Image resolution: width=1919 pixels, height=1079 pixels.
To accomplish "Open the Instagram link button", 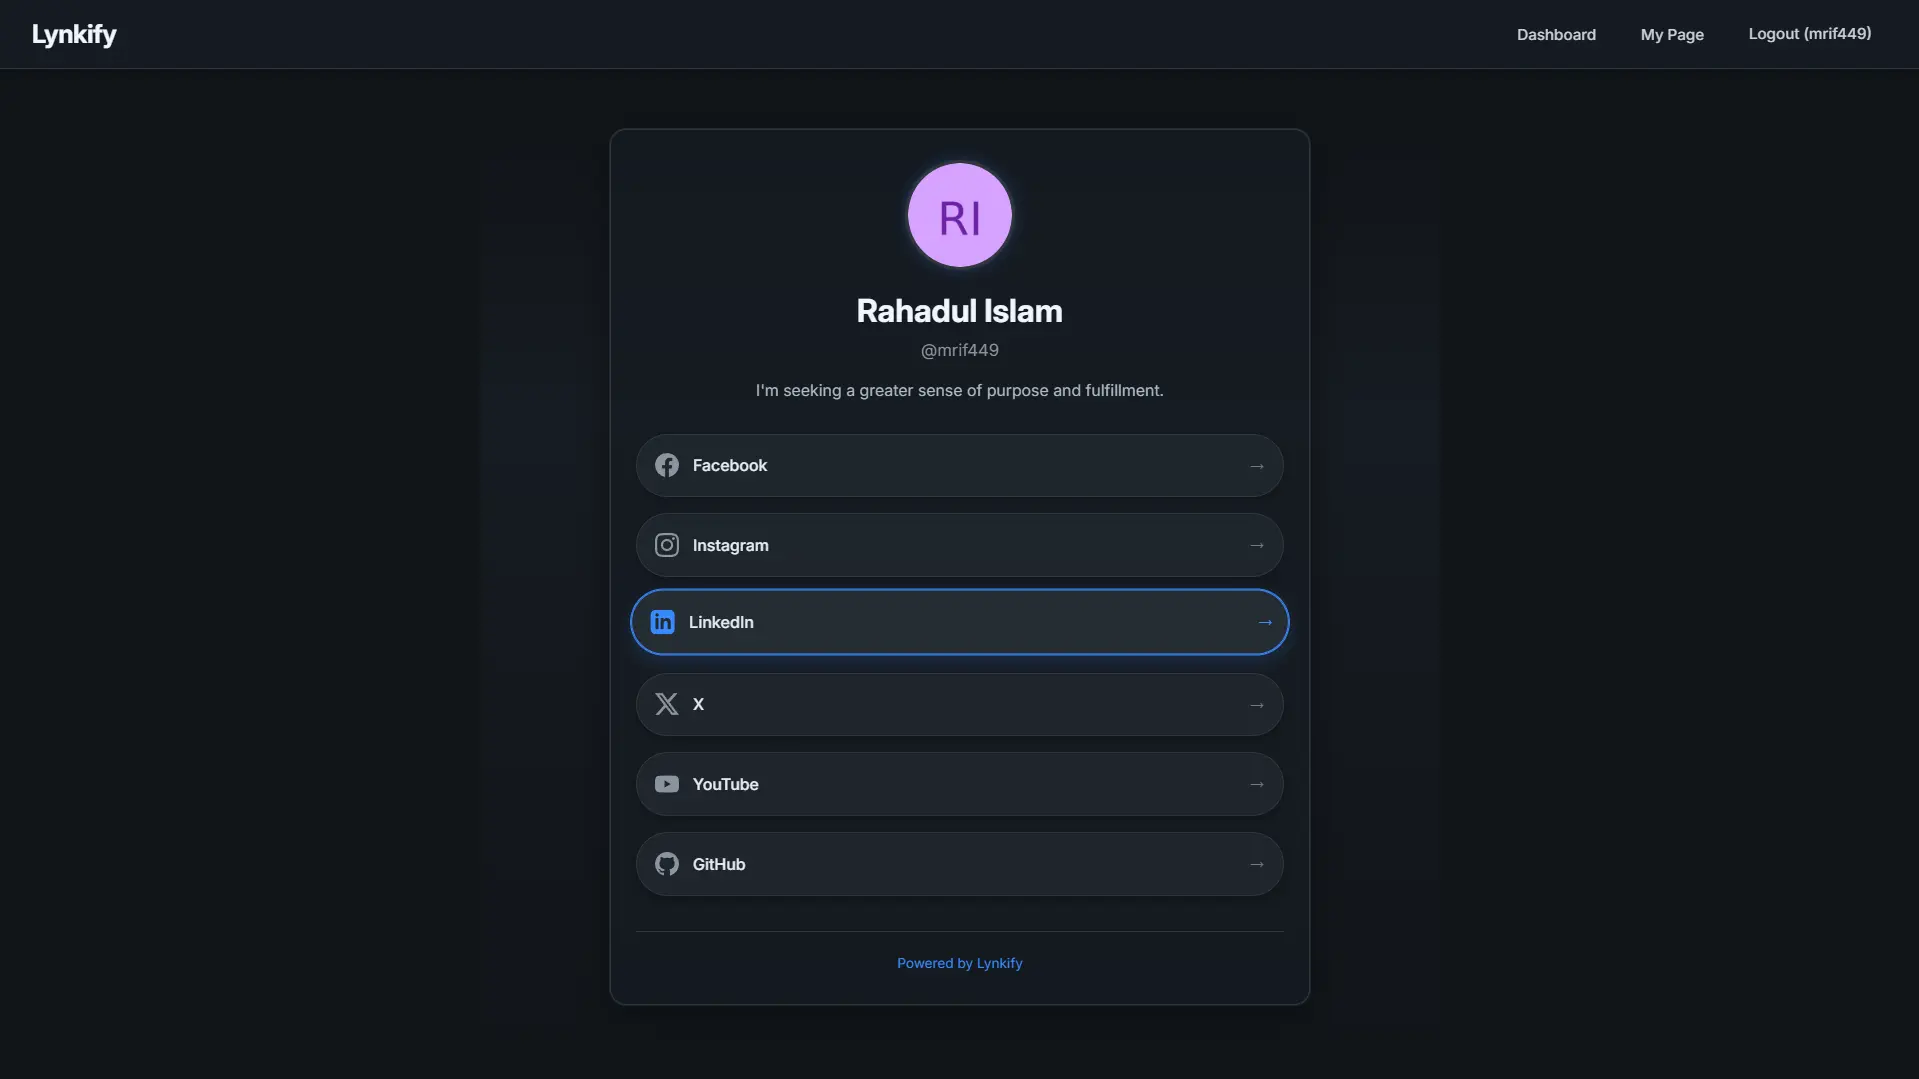I will click(958, 545).
